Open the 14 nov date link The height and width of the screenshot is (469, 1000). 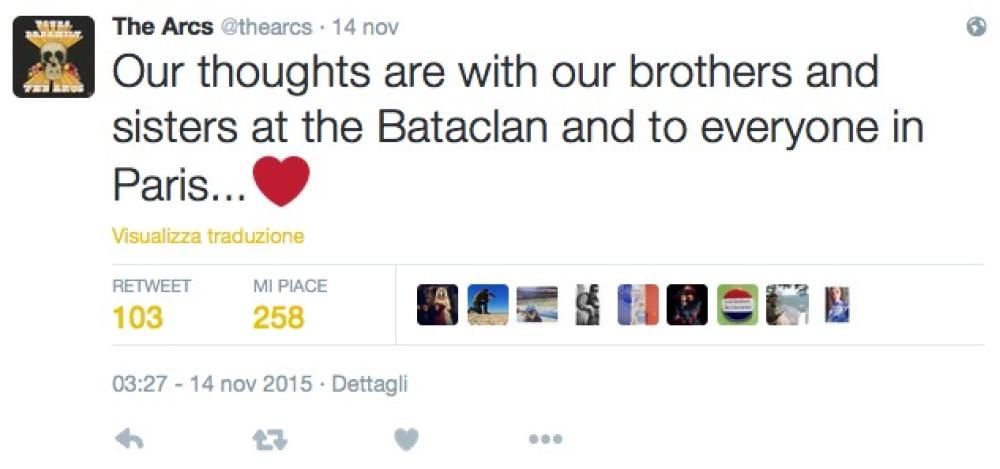click(x=365, y=27)
